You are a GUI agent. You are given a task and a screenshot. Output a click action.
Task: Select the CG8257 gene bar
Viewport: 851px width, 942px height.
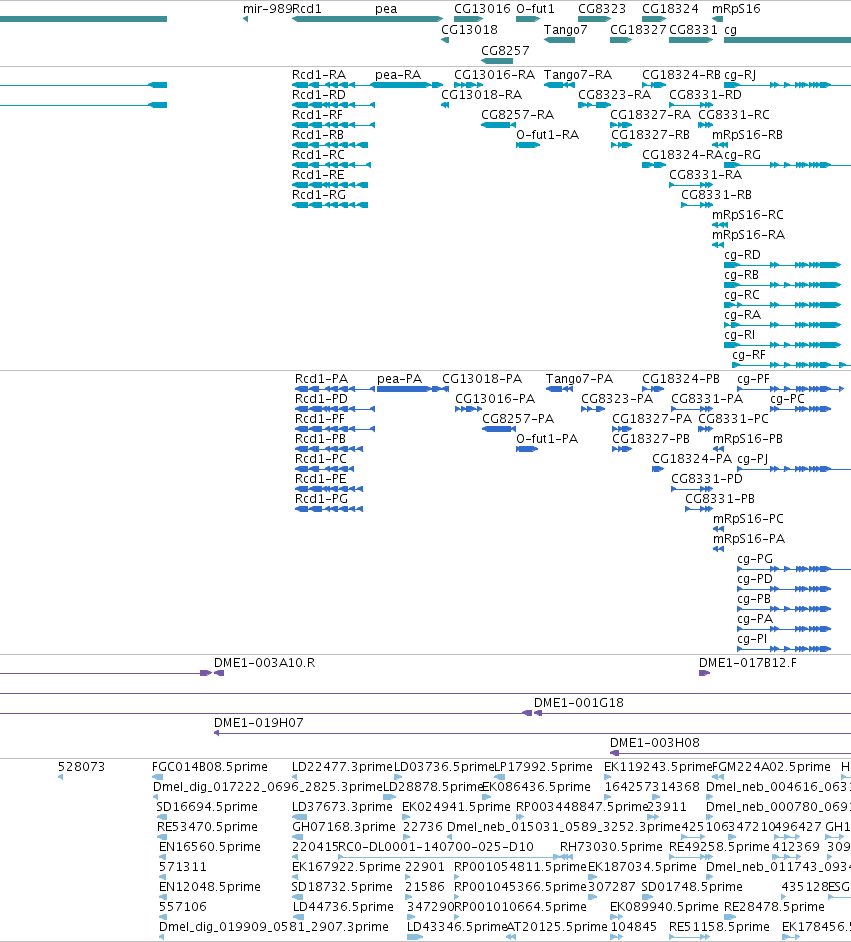pyautogui.click(x=497, y=61)
